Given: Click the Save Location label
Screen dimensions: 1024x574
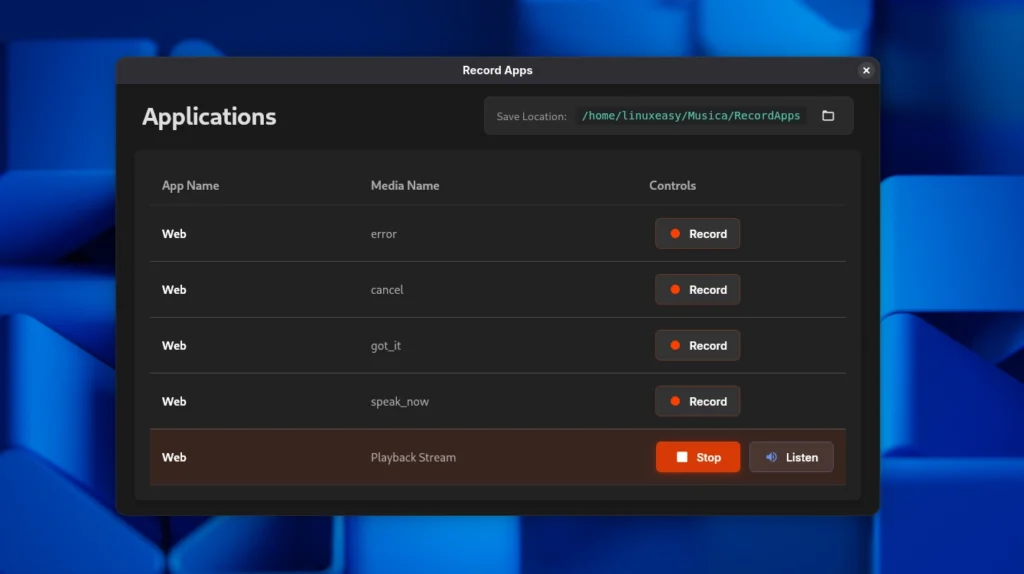Looking at the screenshot, I should pos(531,116).
